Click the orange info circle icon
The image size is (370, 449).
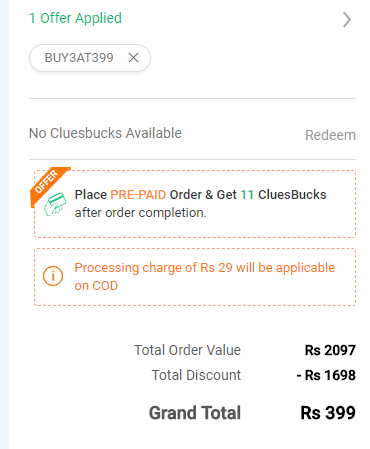coord(53,276)
